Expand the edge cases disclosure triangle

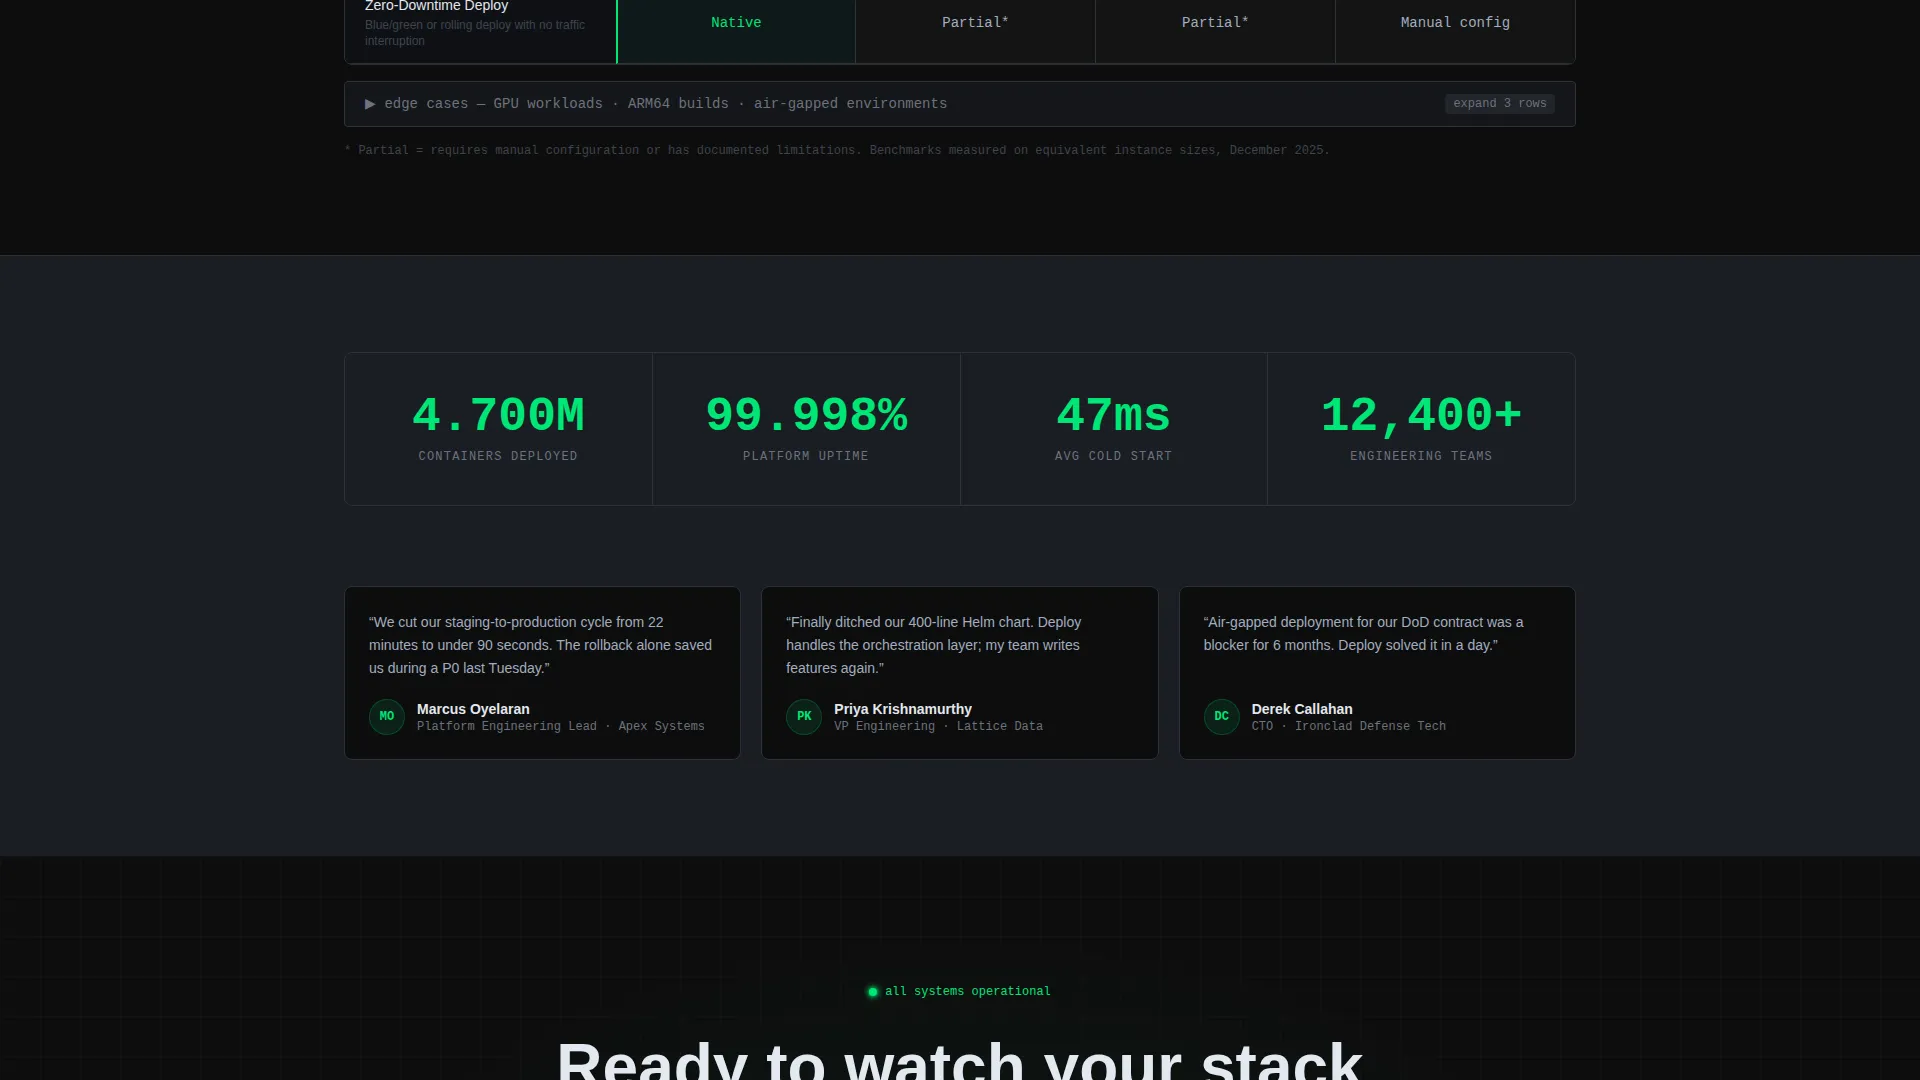point(370,104)
